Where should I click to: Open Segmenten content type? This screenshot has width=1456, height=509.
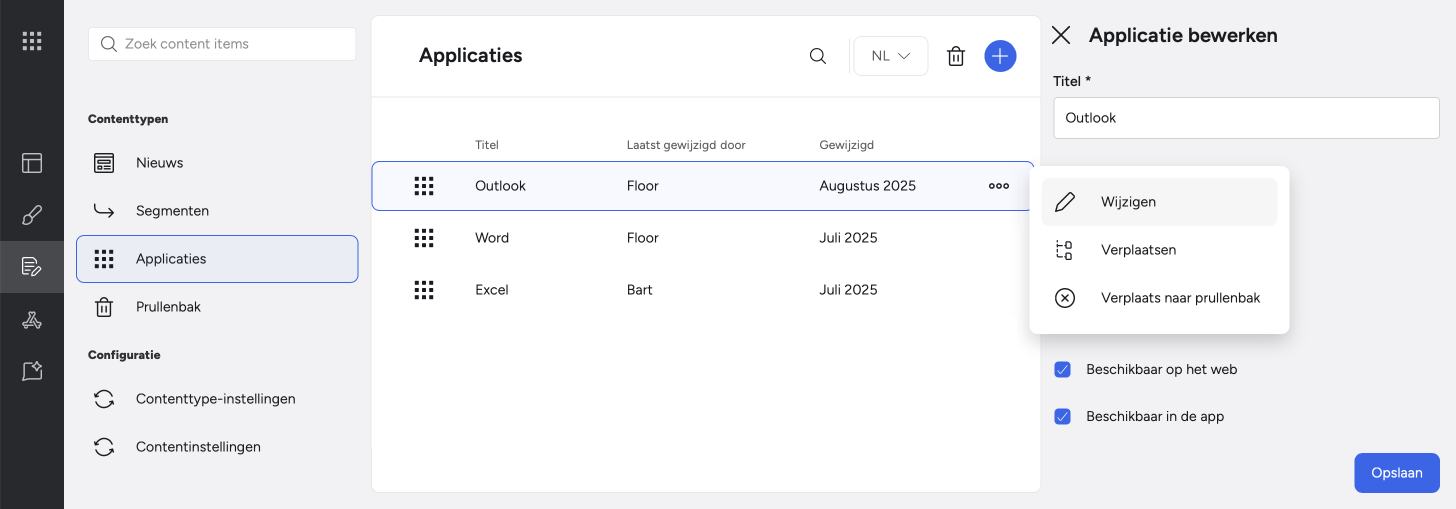pos(217,211)
